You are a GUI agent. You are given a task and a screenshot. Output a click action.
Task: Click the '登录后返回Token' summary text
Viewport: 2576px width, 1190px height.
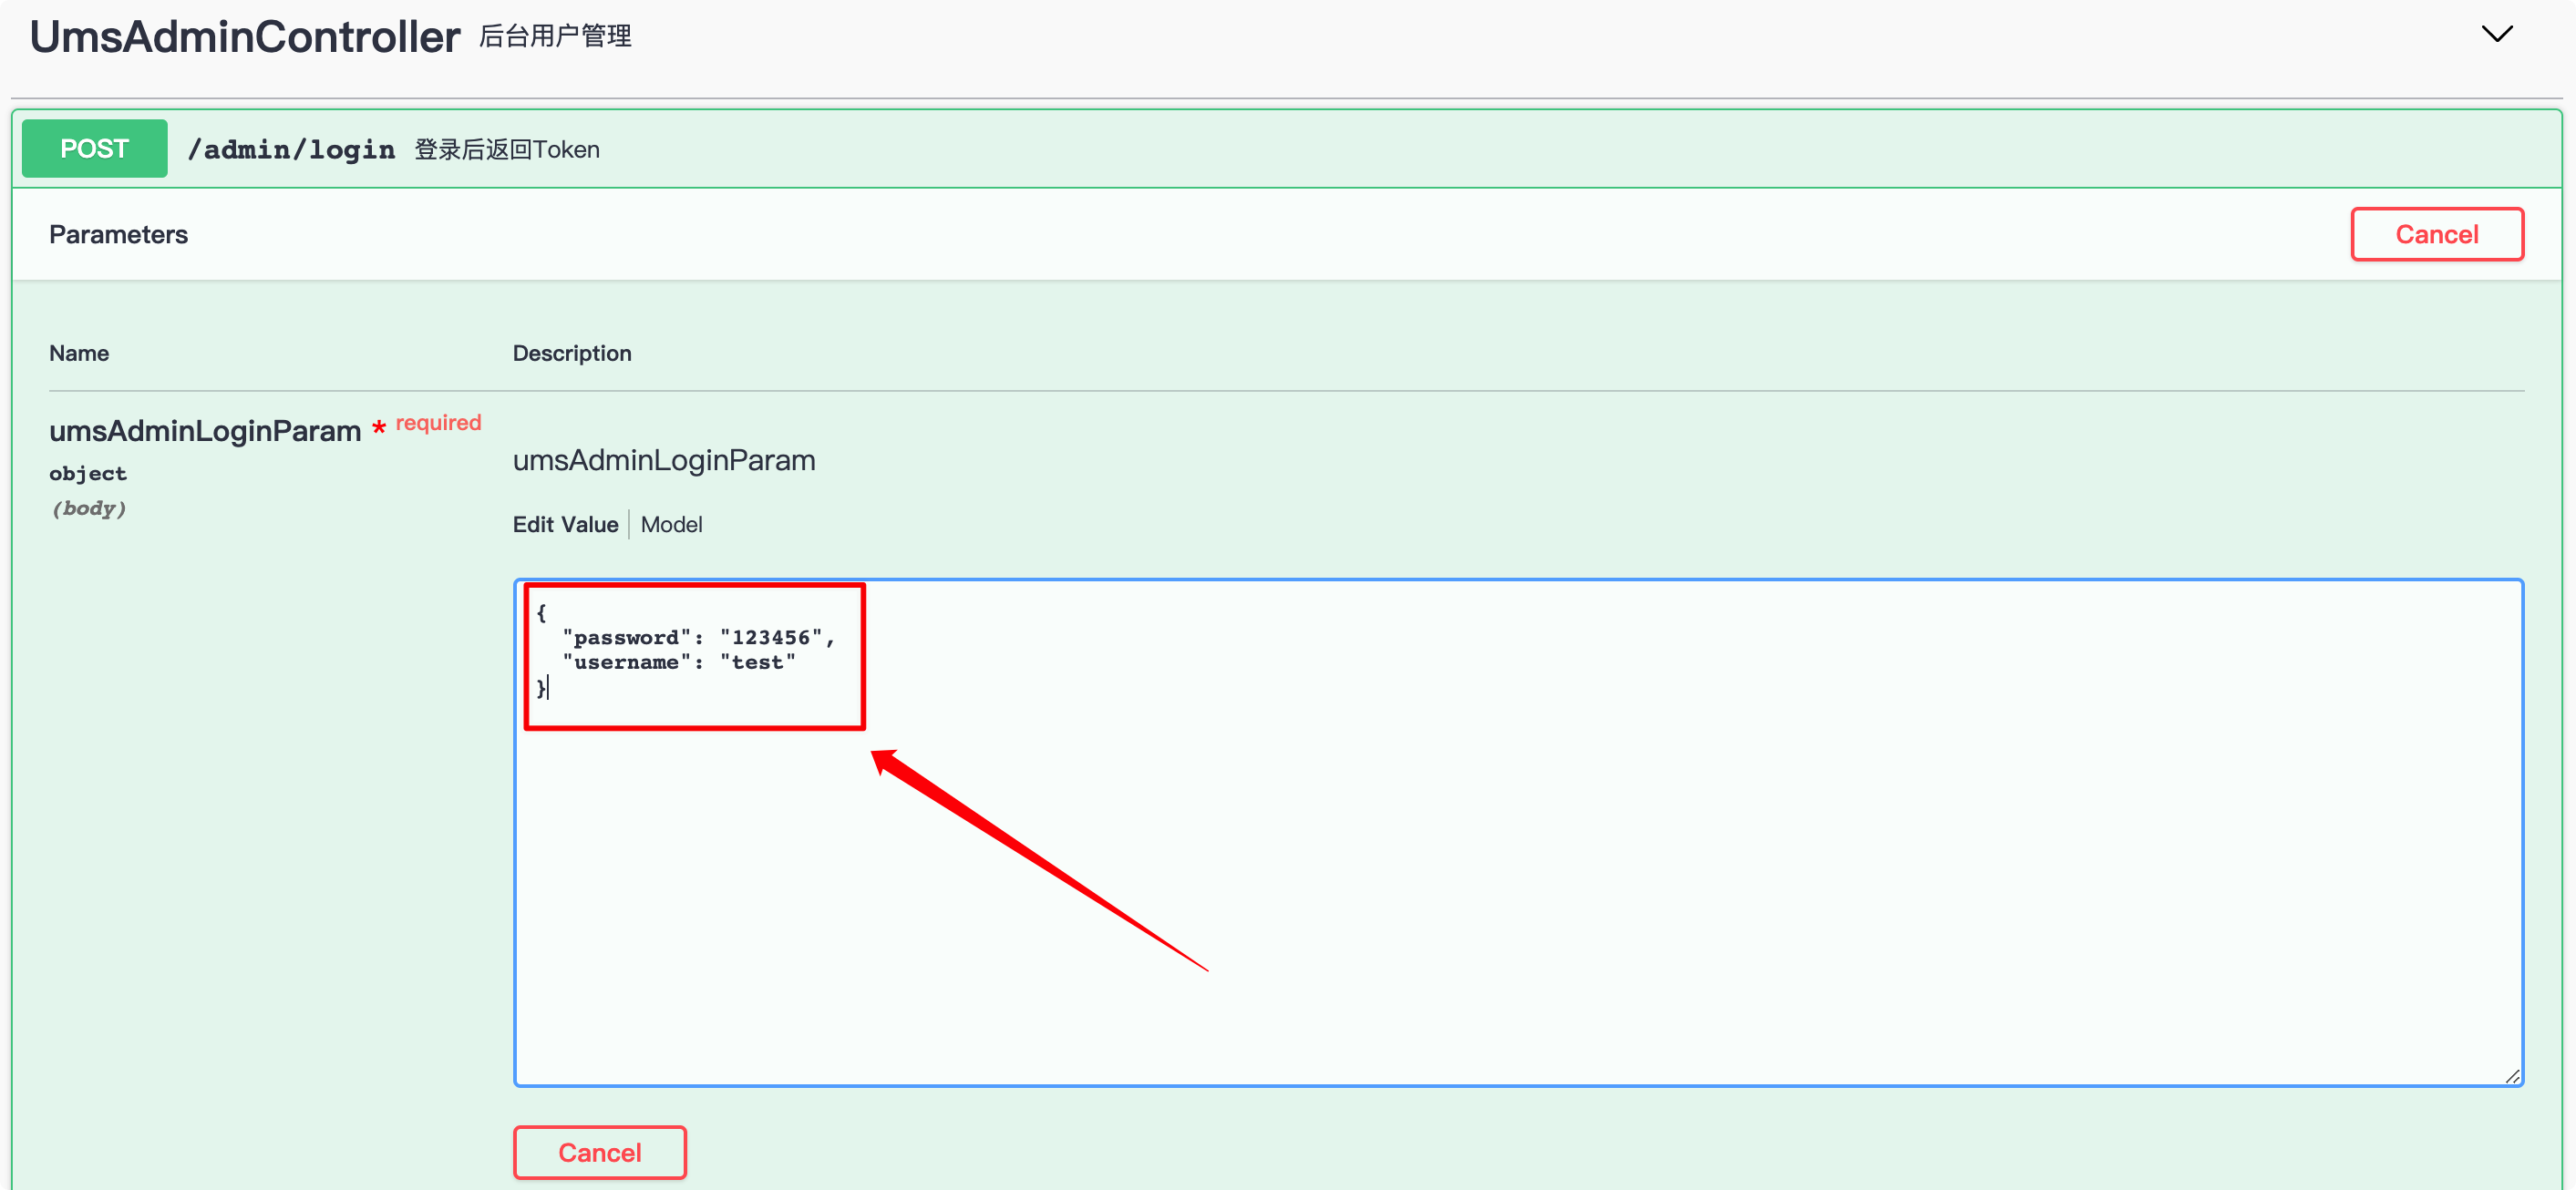(x=507, y=149)
